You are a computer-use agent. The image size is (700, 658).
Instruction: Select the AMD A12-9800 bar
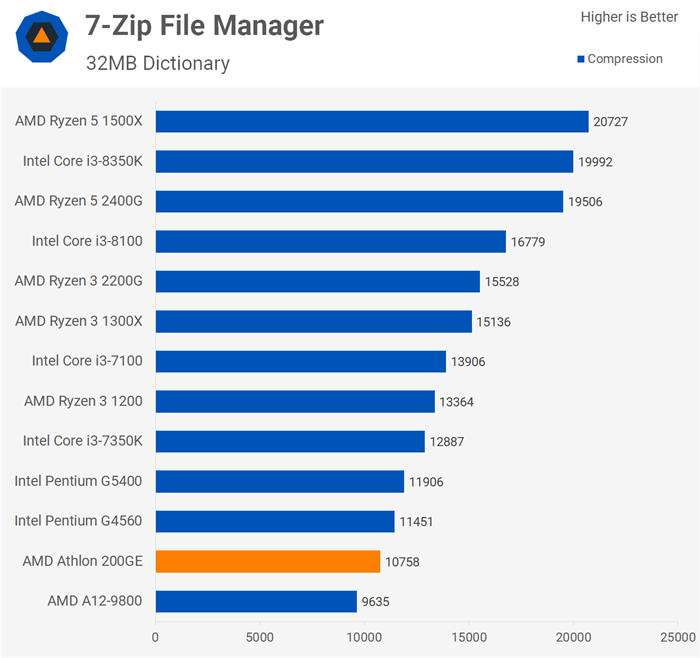[256, 601]
